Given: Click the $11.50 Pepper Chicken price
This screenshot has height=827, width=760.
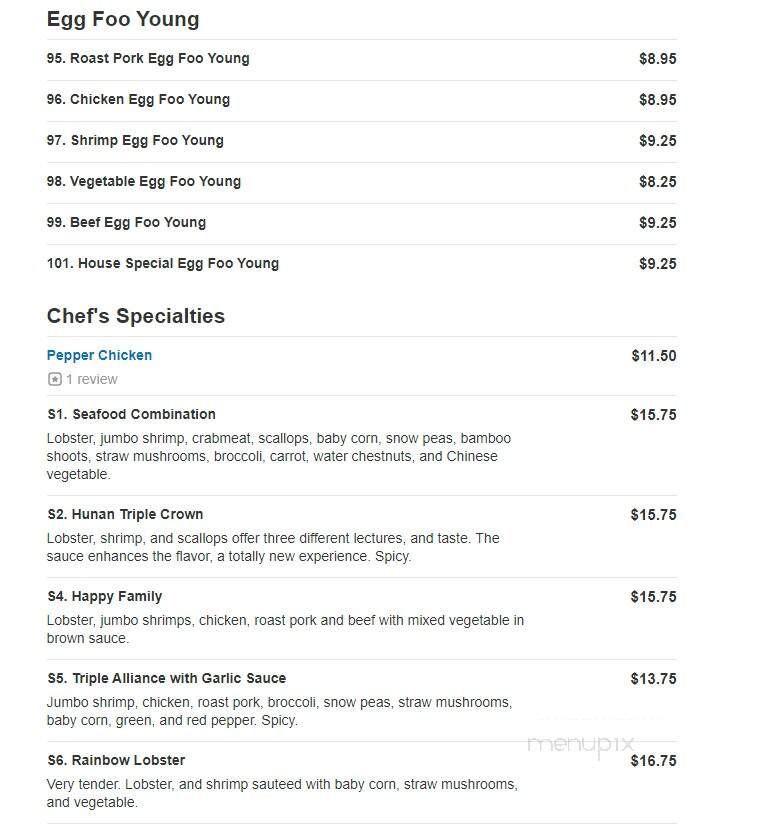Looking at the screenshot, I should click(x=654, y=356).
